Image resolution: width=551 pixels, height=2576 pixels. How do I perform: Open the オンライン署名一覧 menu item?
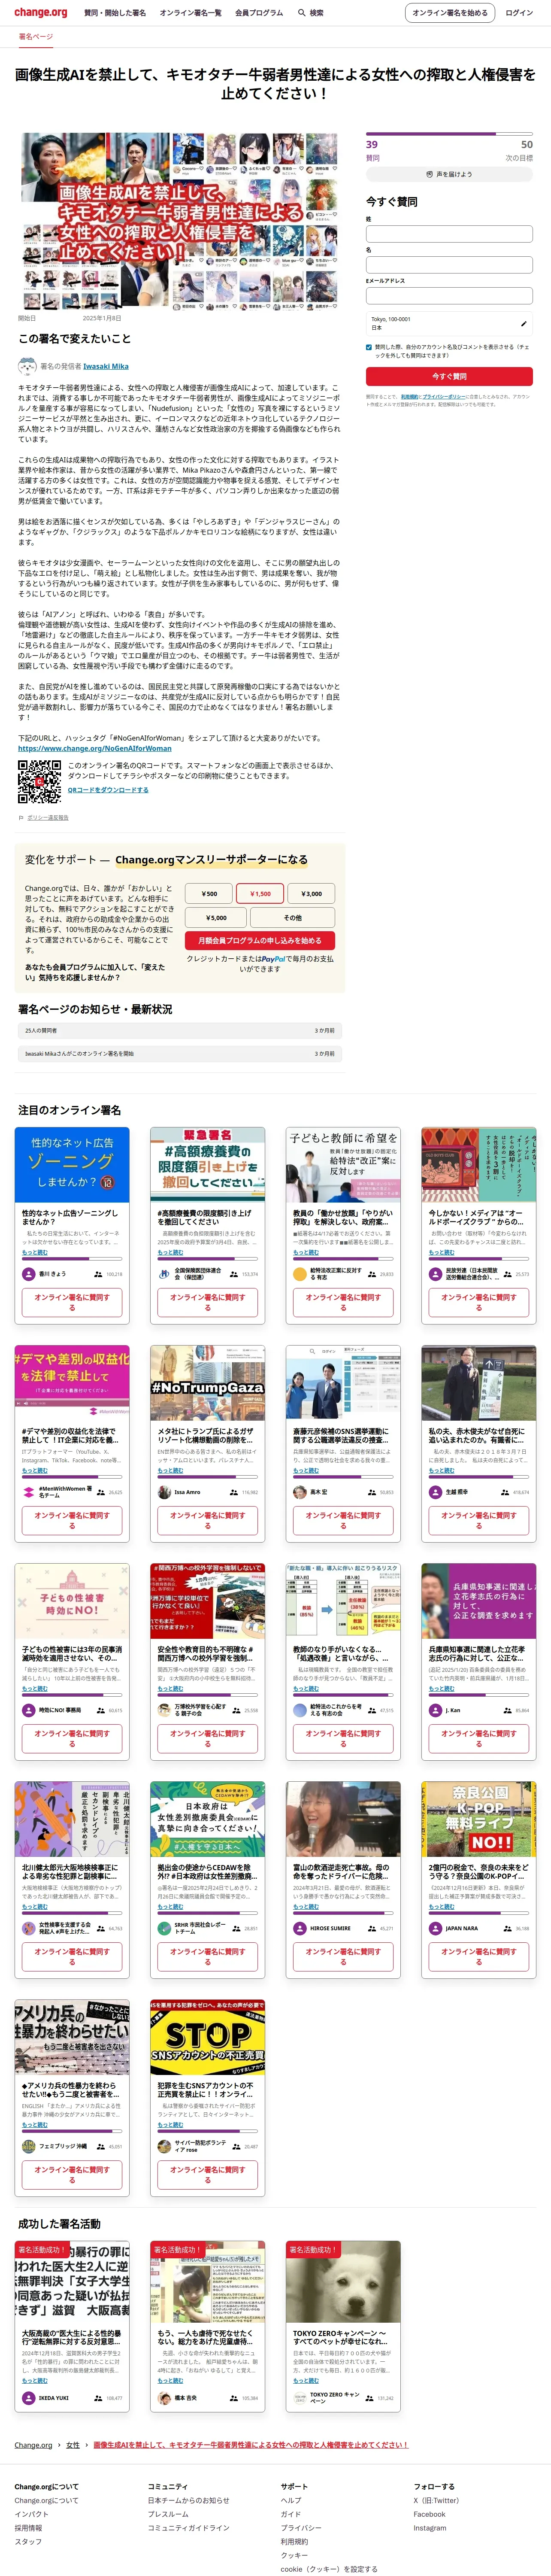(190, 13)
